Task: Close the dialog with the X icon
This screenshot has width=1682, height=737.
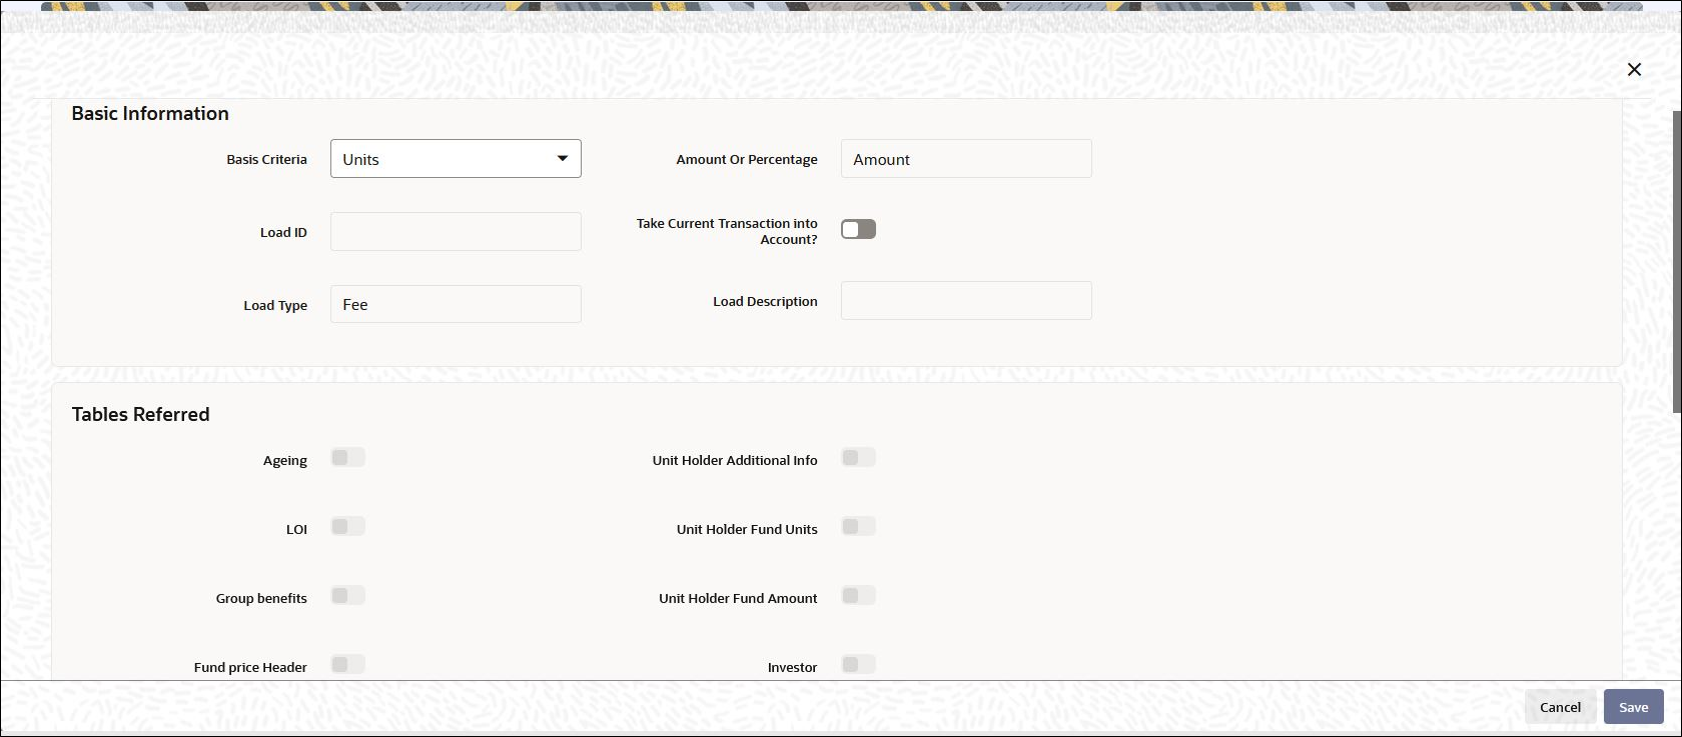Action: (x=1634, y=69)
